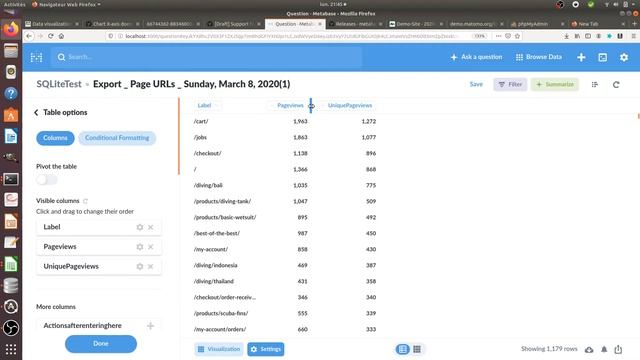Click the /products/diving-tank/ cell
This screenshot has height=360, width=640.
[x=222, y=201]
